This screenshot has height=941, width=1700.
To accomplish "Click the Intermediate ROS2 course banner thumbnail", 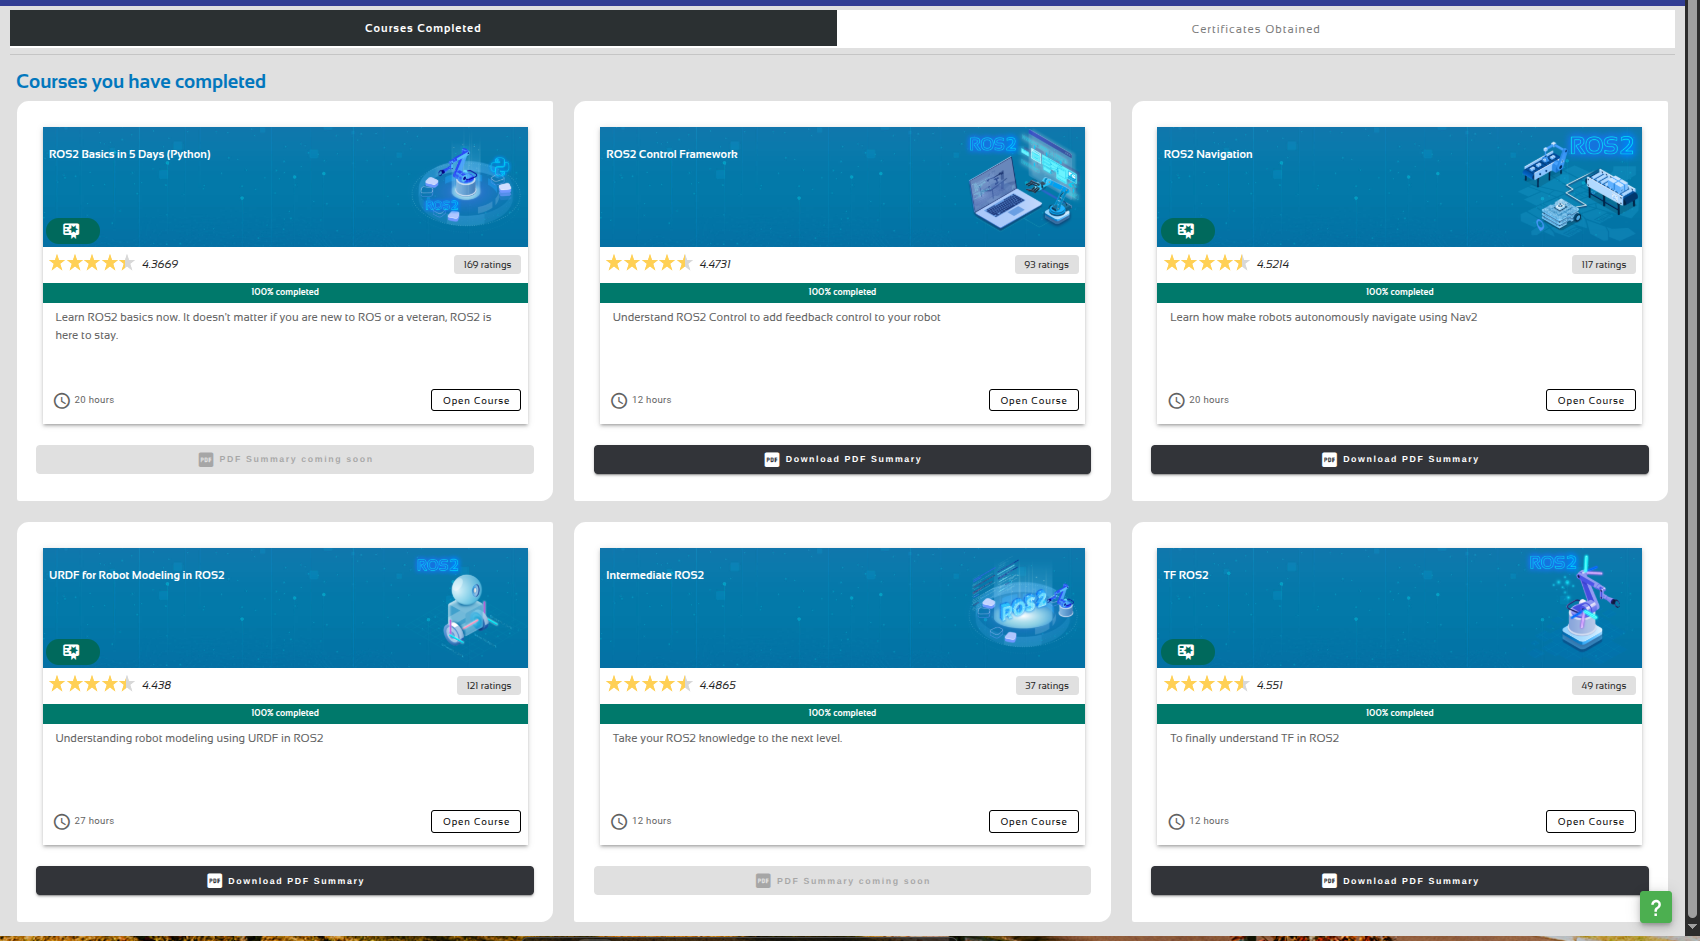I will pos(842,608).
